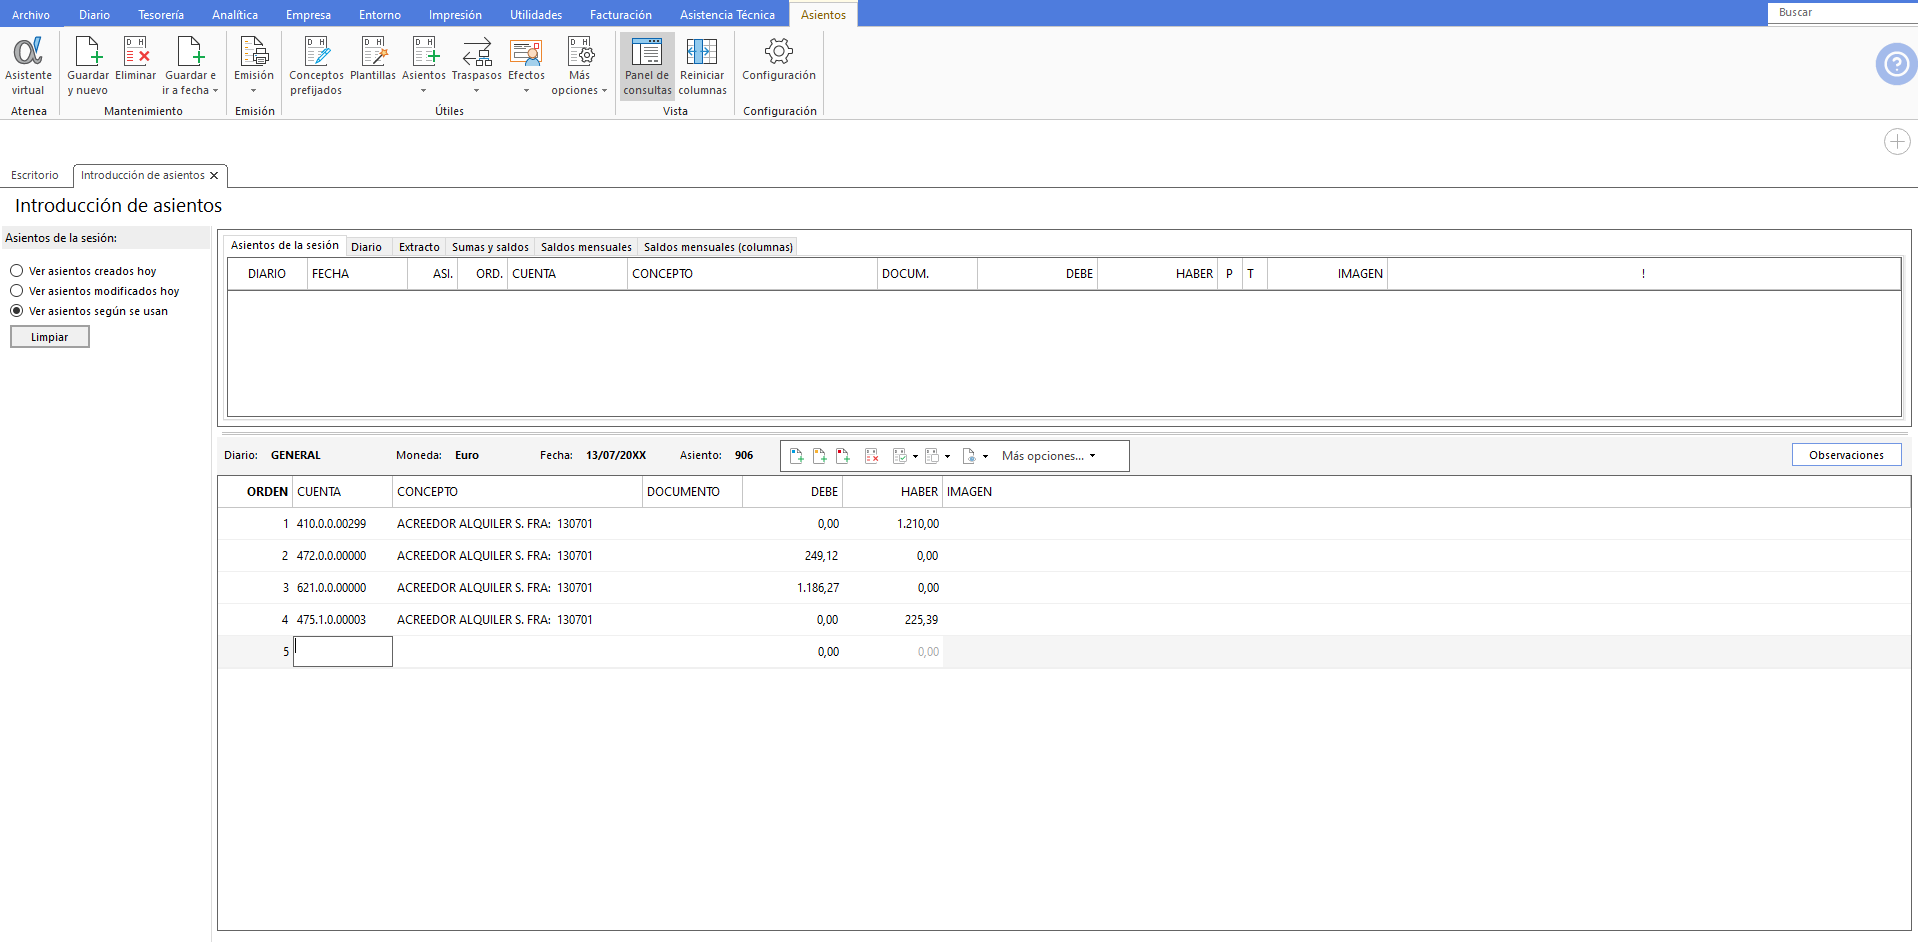
Task: Expand the preview eye icon dropdown arrow
Action: tap(985, 456)
